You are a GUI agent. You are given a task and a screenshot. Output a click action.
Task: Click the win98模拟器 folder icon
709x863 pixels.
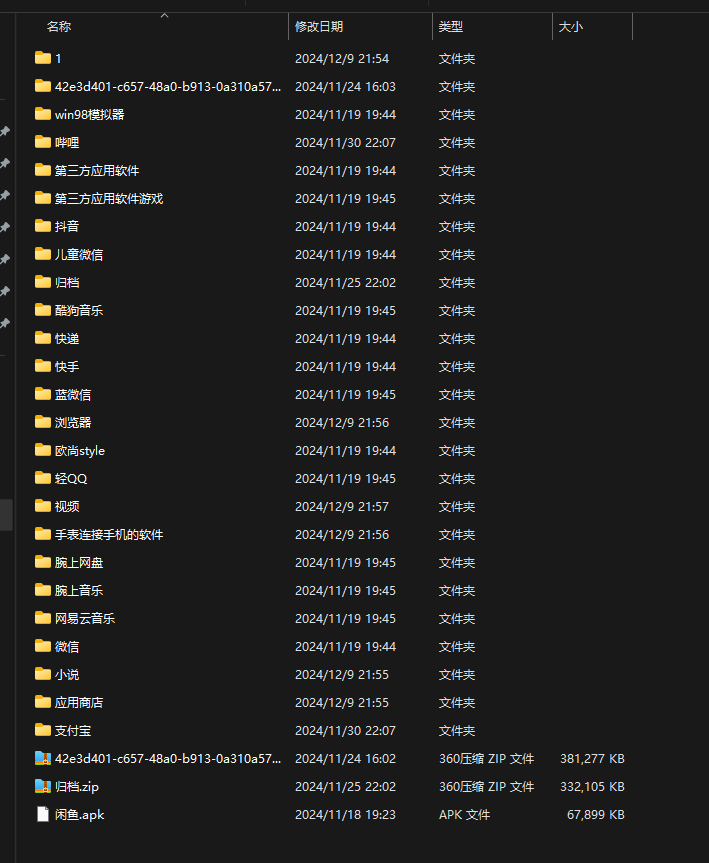pos(42,114)
